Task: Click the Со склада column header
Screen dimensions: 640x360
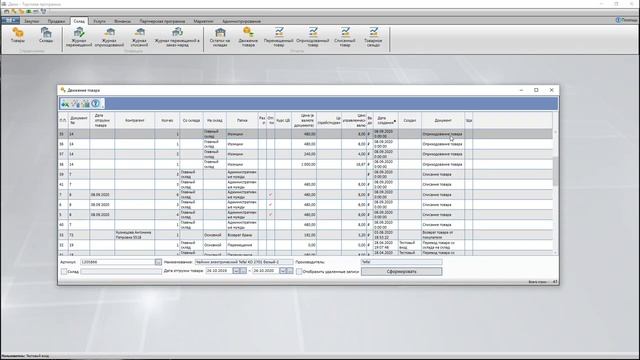Action: [191, 120]
